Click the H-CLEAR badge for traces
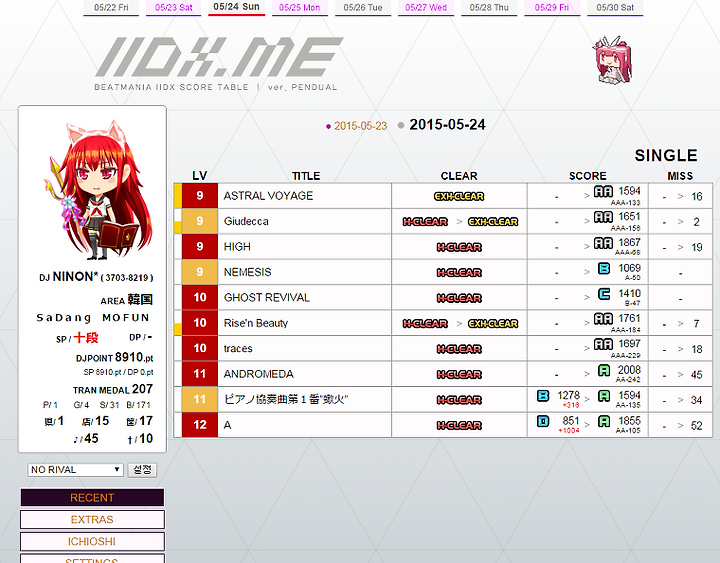The image size is (720, 563). click(459, 349)
